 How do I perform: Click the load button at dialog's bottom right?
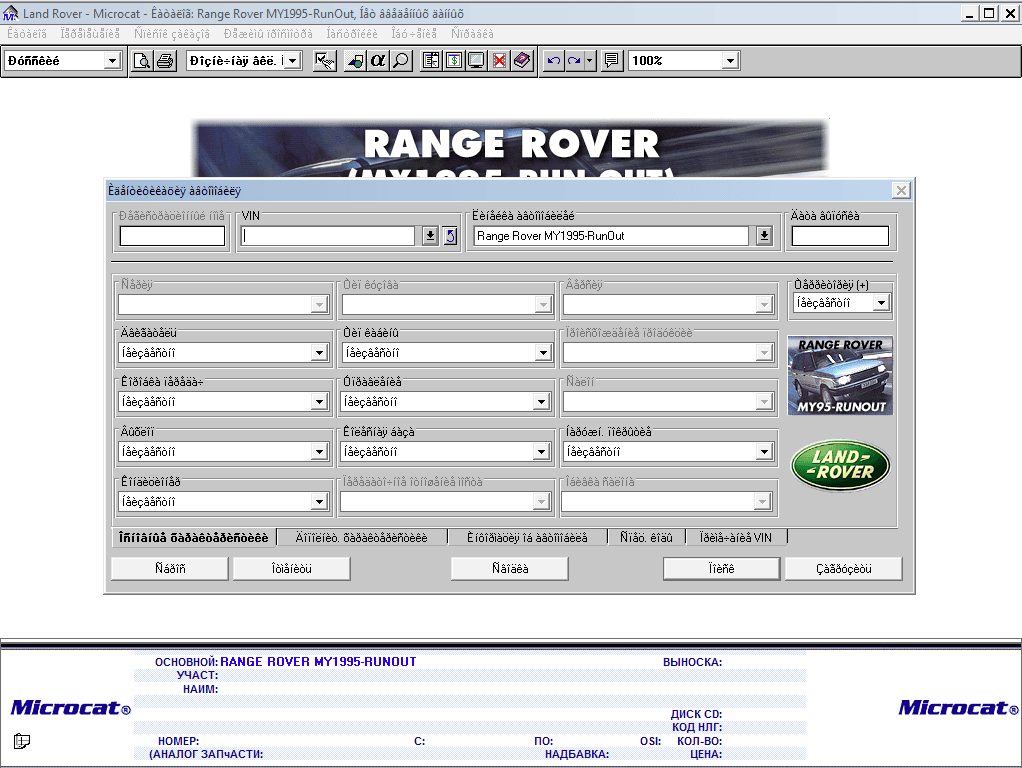click(843, 569)
